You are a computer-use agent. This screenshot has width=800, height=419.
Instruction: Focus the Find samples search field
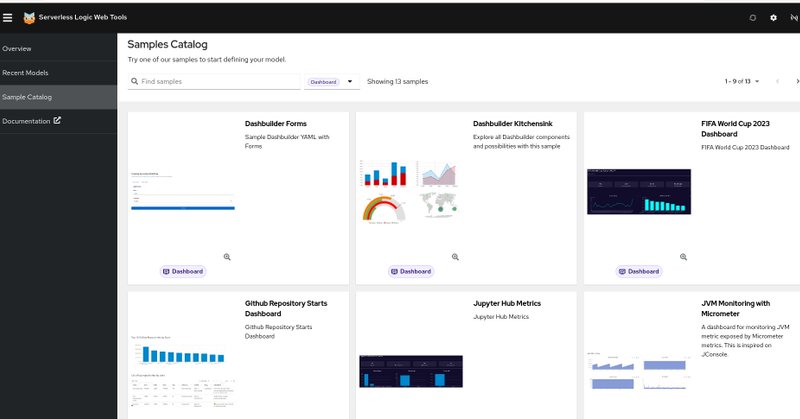point(214,82)
